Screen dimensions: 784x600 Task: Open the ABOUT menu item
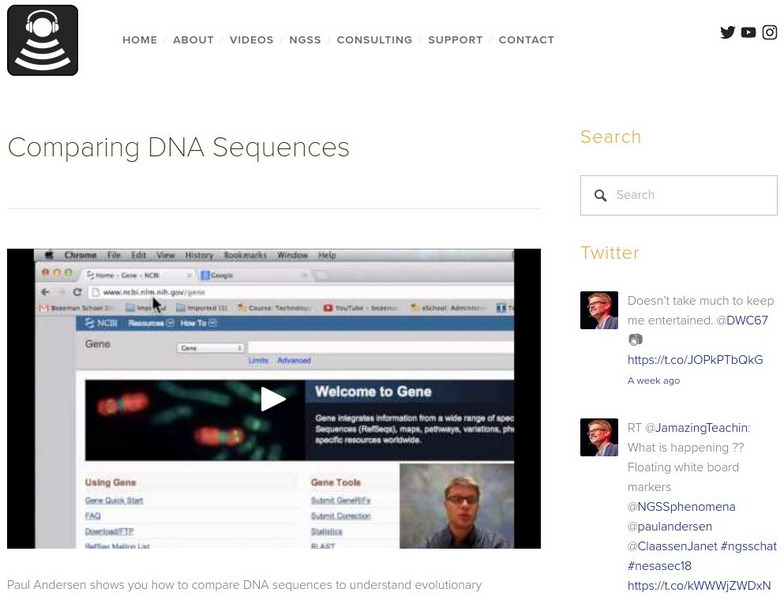coord(194,40)
